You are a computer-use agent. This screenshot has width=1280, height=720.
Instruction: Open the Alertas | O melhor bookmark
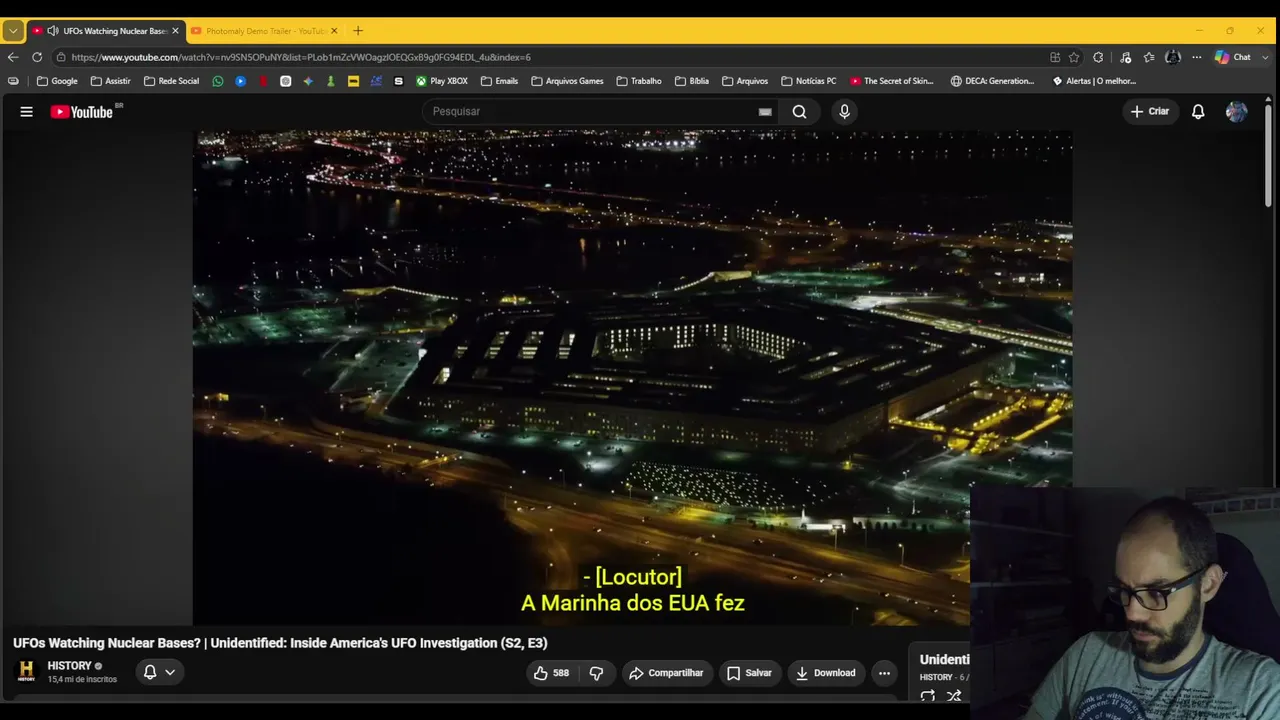coord(1094,81)
